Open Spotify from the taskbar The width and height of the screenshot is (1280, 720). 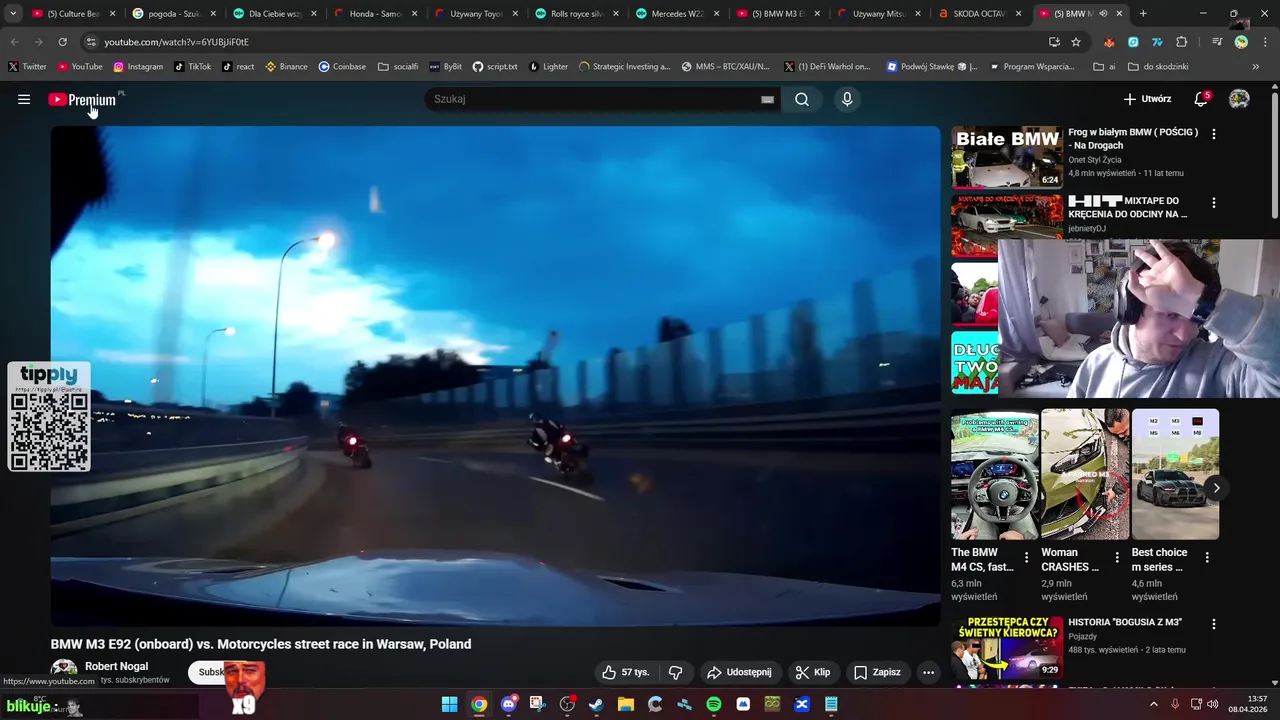(x=714, y=705)
